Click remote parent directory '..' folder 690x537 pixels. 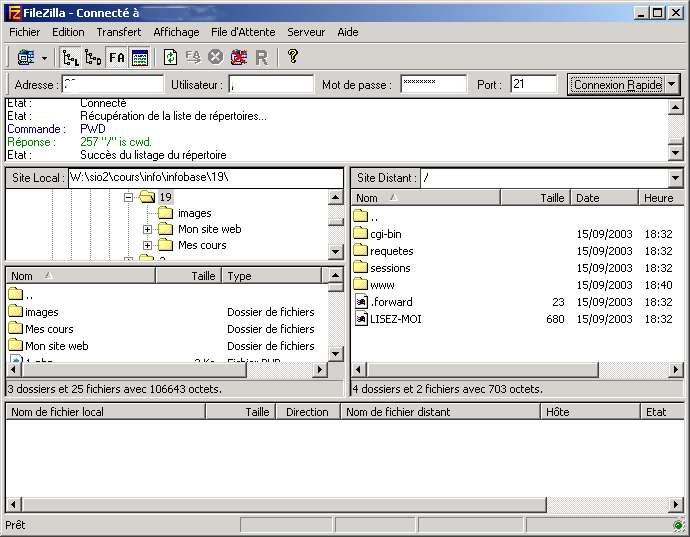[x=366, y=216]
